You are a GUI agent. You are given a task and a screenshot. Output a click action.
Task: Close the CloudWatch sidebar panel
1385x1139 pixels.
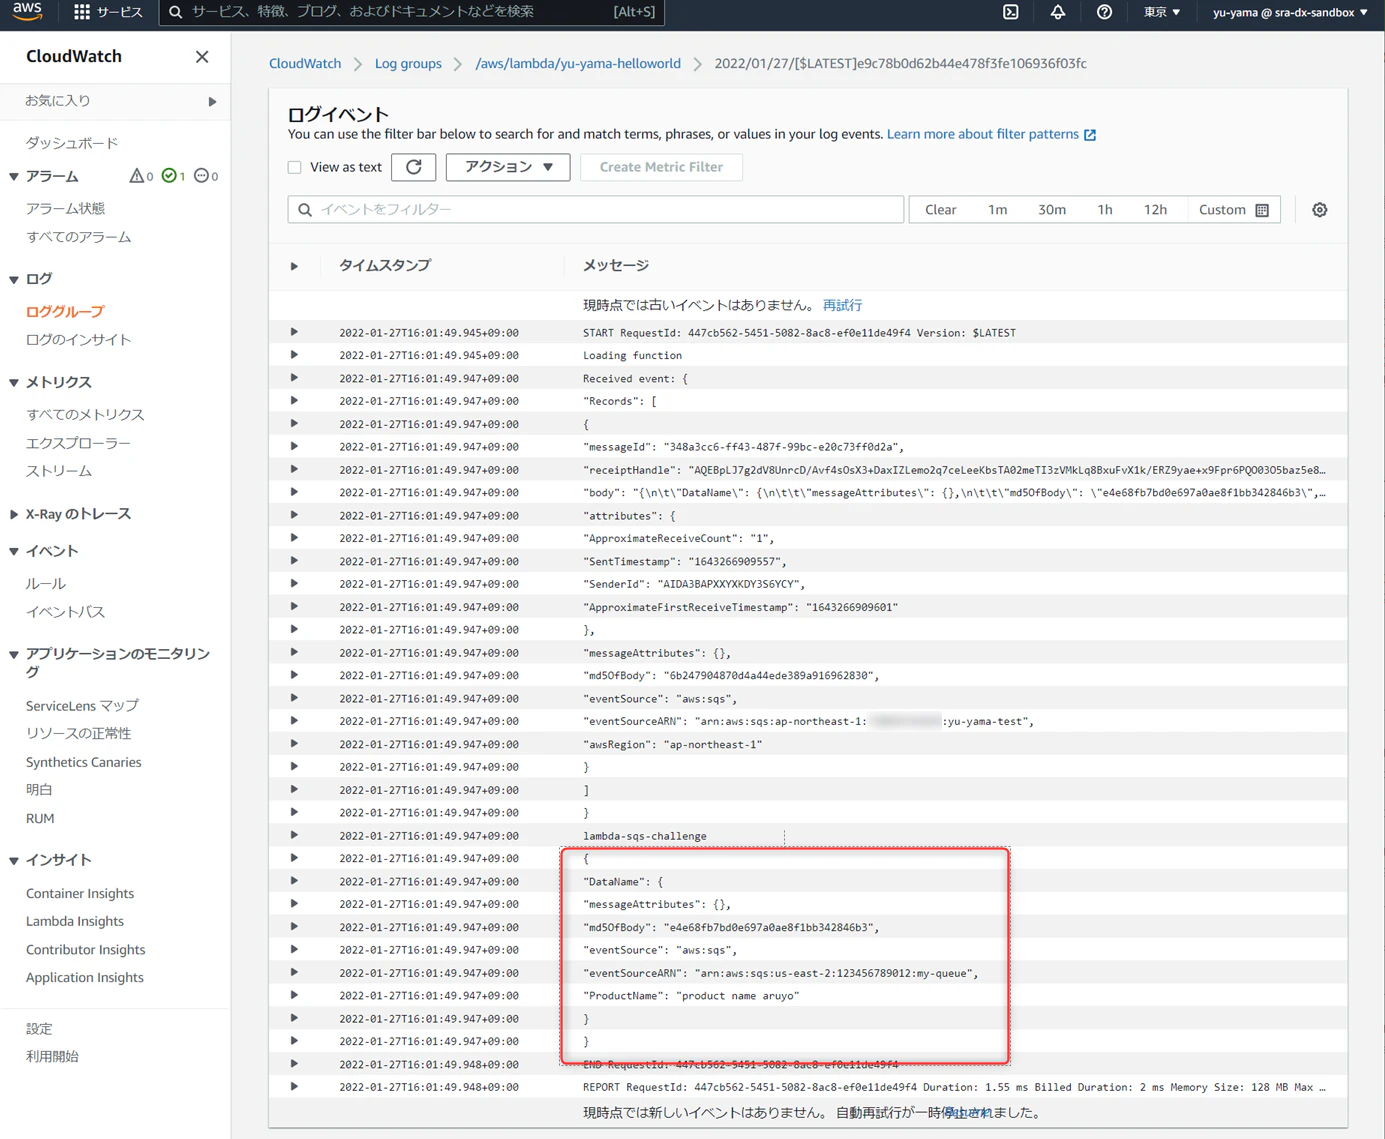point(202,57)
